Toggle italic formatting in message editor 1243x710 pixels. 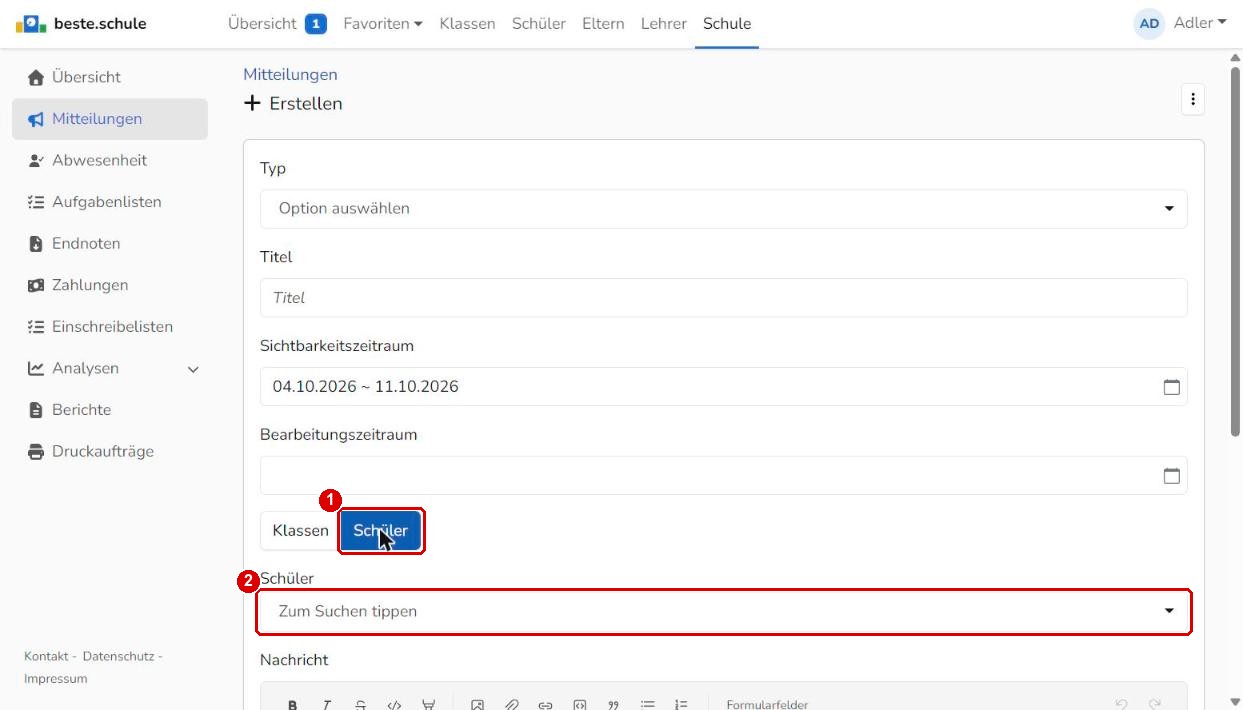pos(326,705)
